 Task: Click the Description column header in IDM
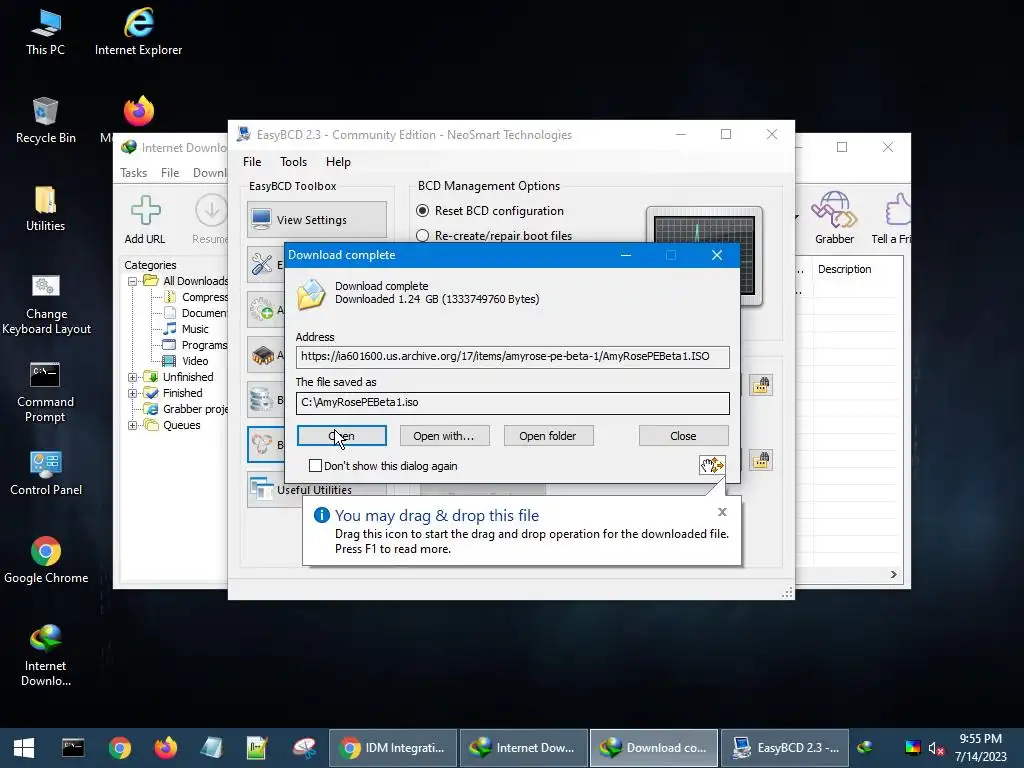click(858, 269)
